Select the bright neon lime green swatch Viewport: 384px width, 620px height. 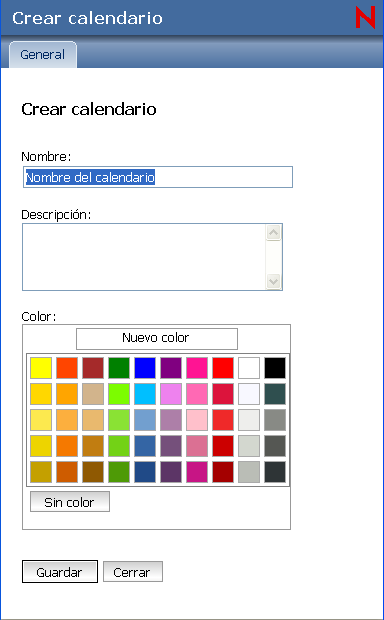point(119,394)
